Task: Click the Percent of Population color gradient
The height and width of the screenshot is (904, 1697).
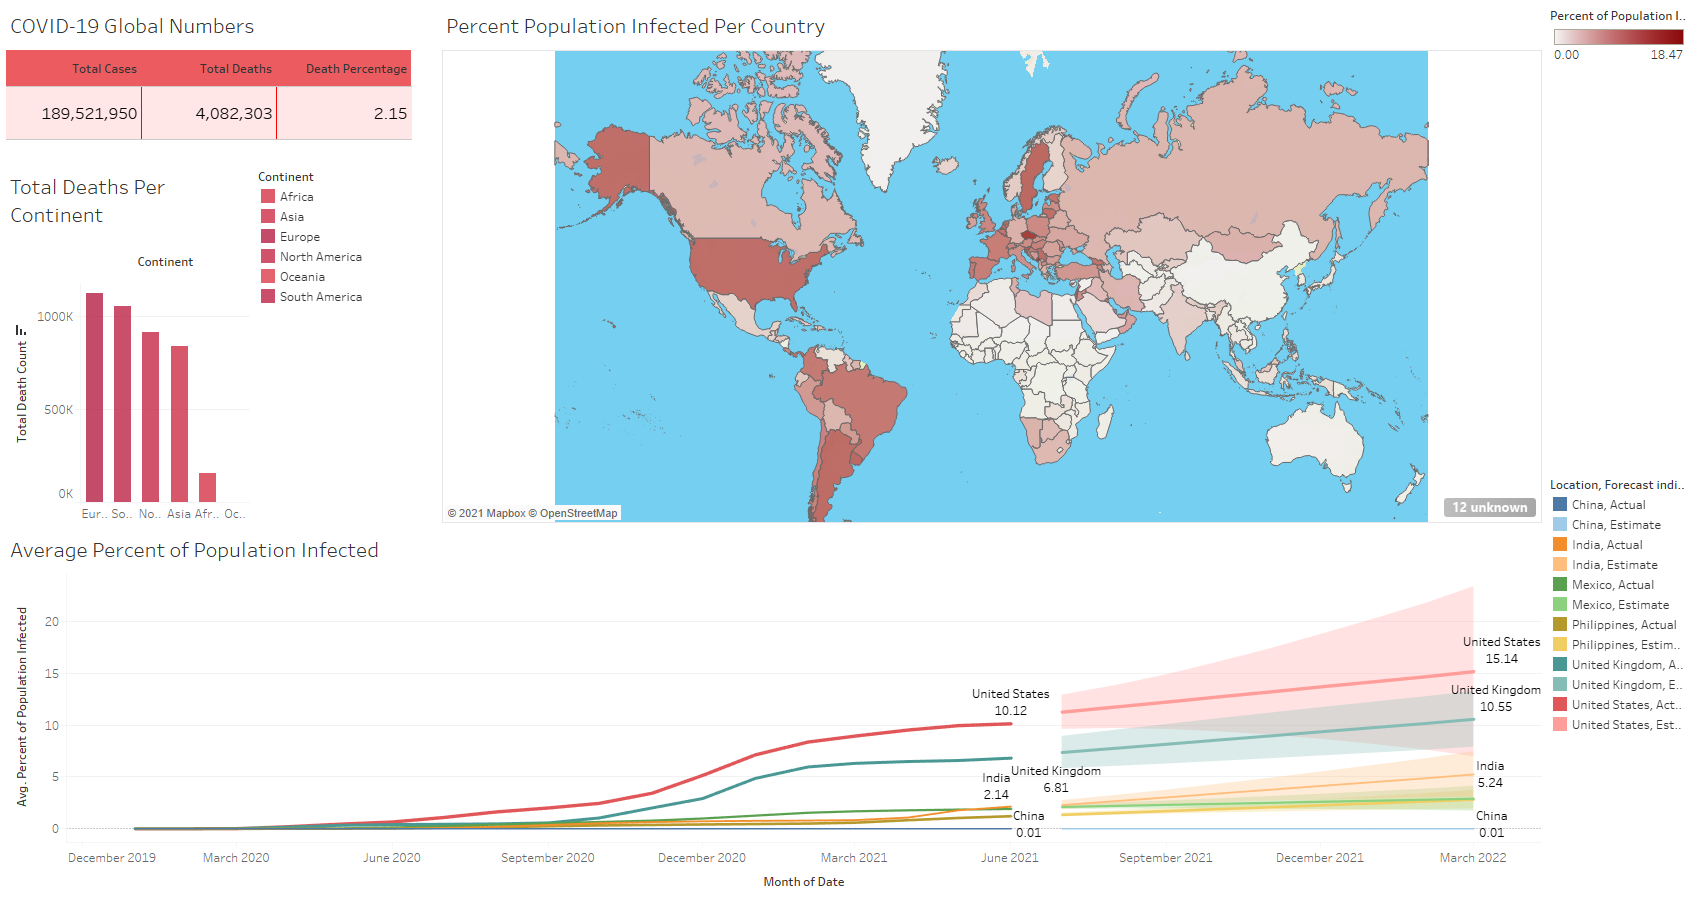Action: point(1618,36)
